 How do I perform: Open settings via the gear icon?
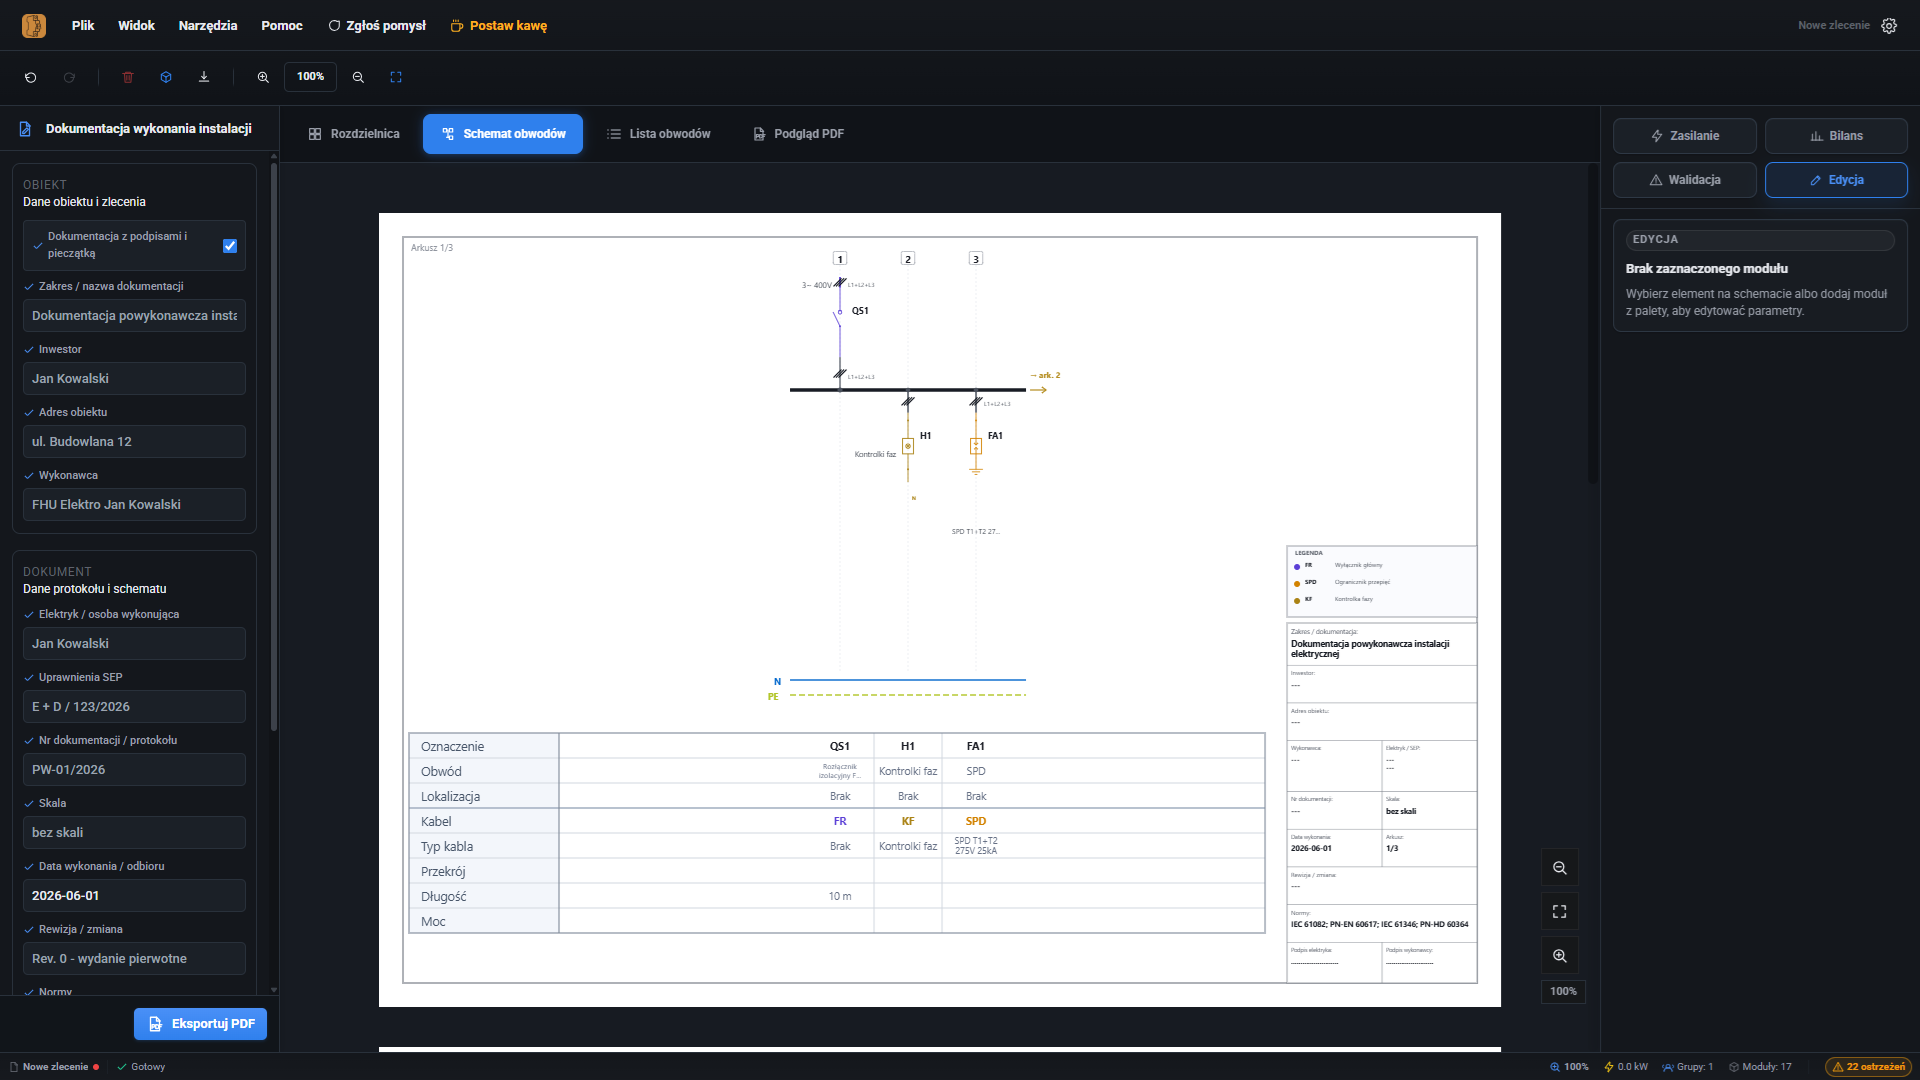coord(1889,26)
